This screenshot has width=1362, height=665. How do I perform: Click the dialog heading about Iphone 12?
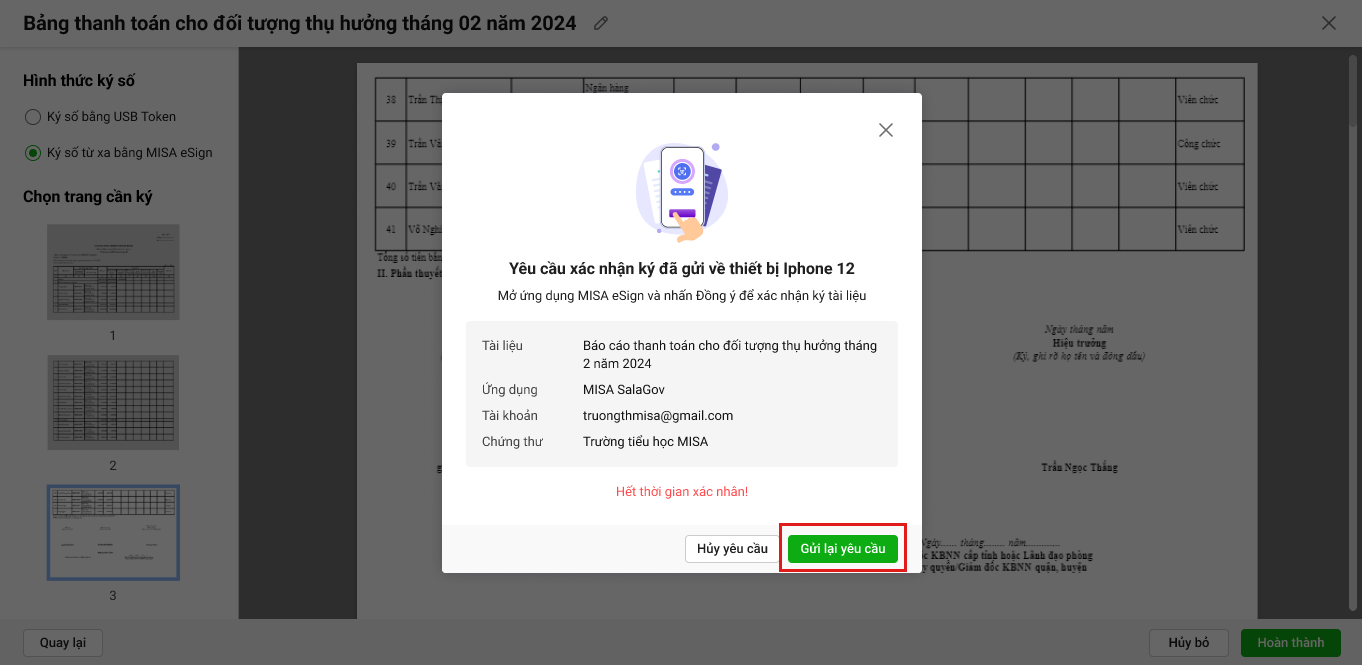point(682,269)
